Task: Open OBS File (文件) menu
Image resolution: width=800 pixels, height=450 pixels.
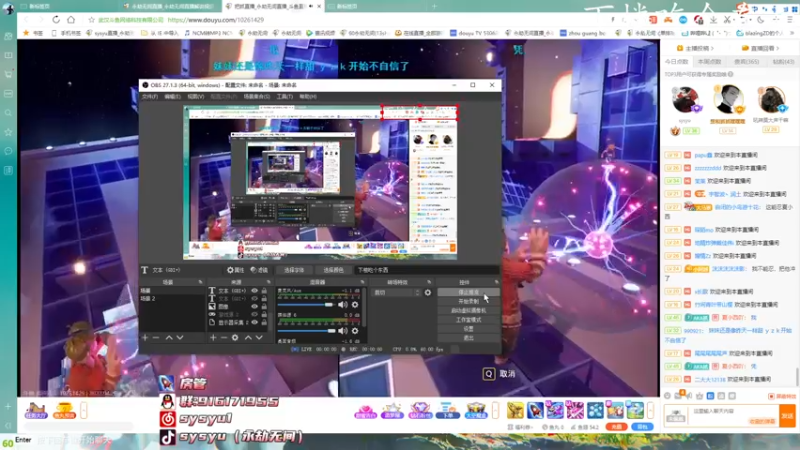Action: click(150, 96)
